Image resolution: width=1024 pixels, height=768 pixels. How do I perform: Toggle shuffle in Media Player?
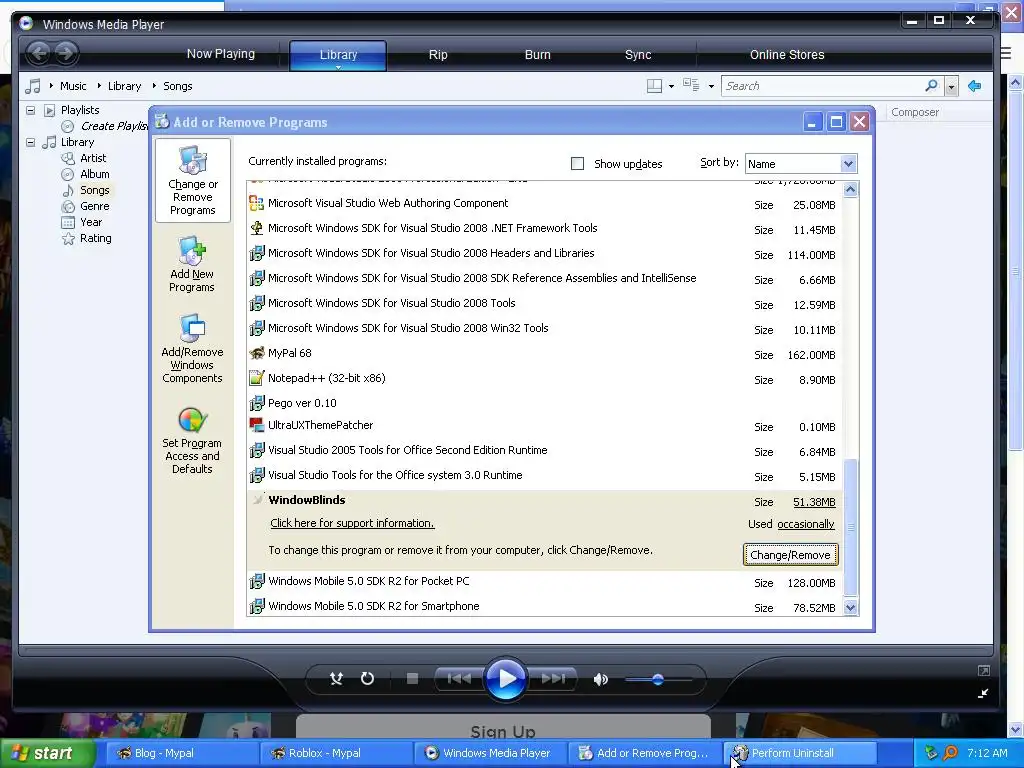[x=336, y=679]
